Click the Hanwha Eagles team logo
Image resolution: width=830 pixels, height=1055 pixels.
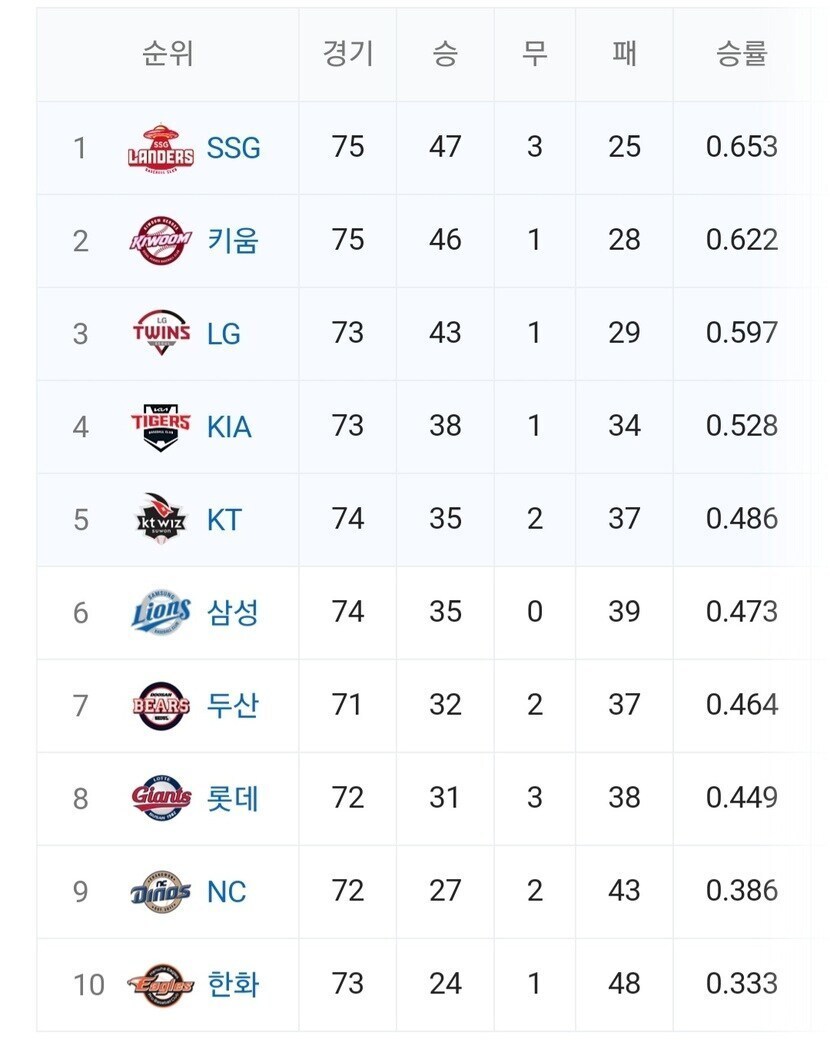tap(160, 985)
